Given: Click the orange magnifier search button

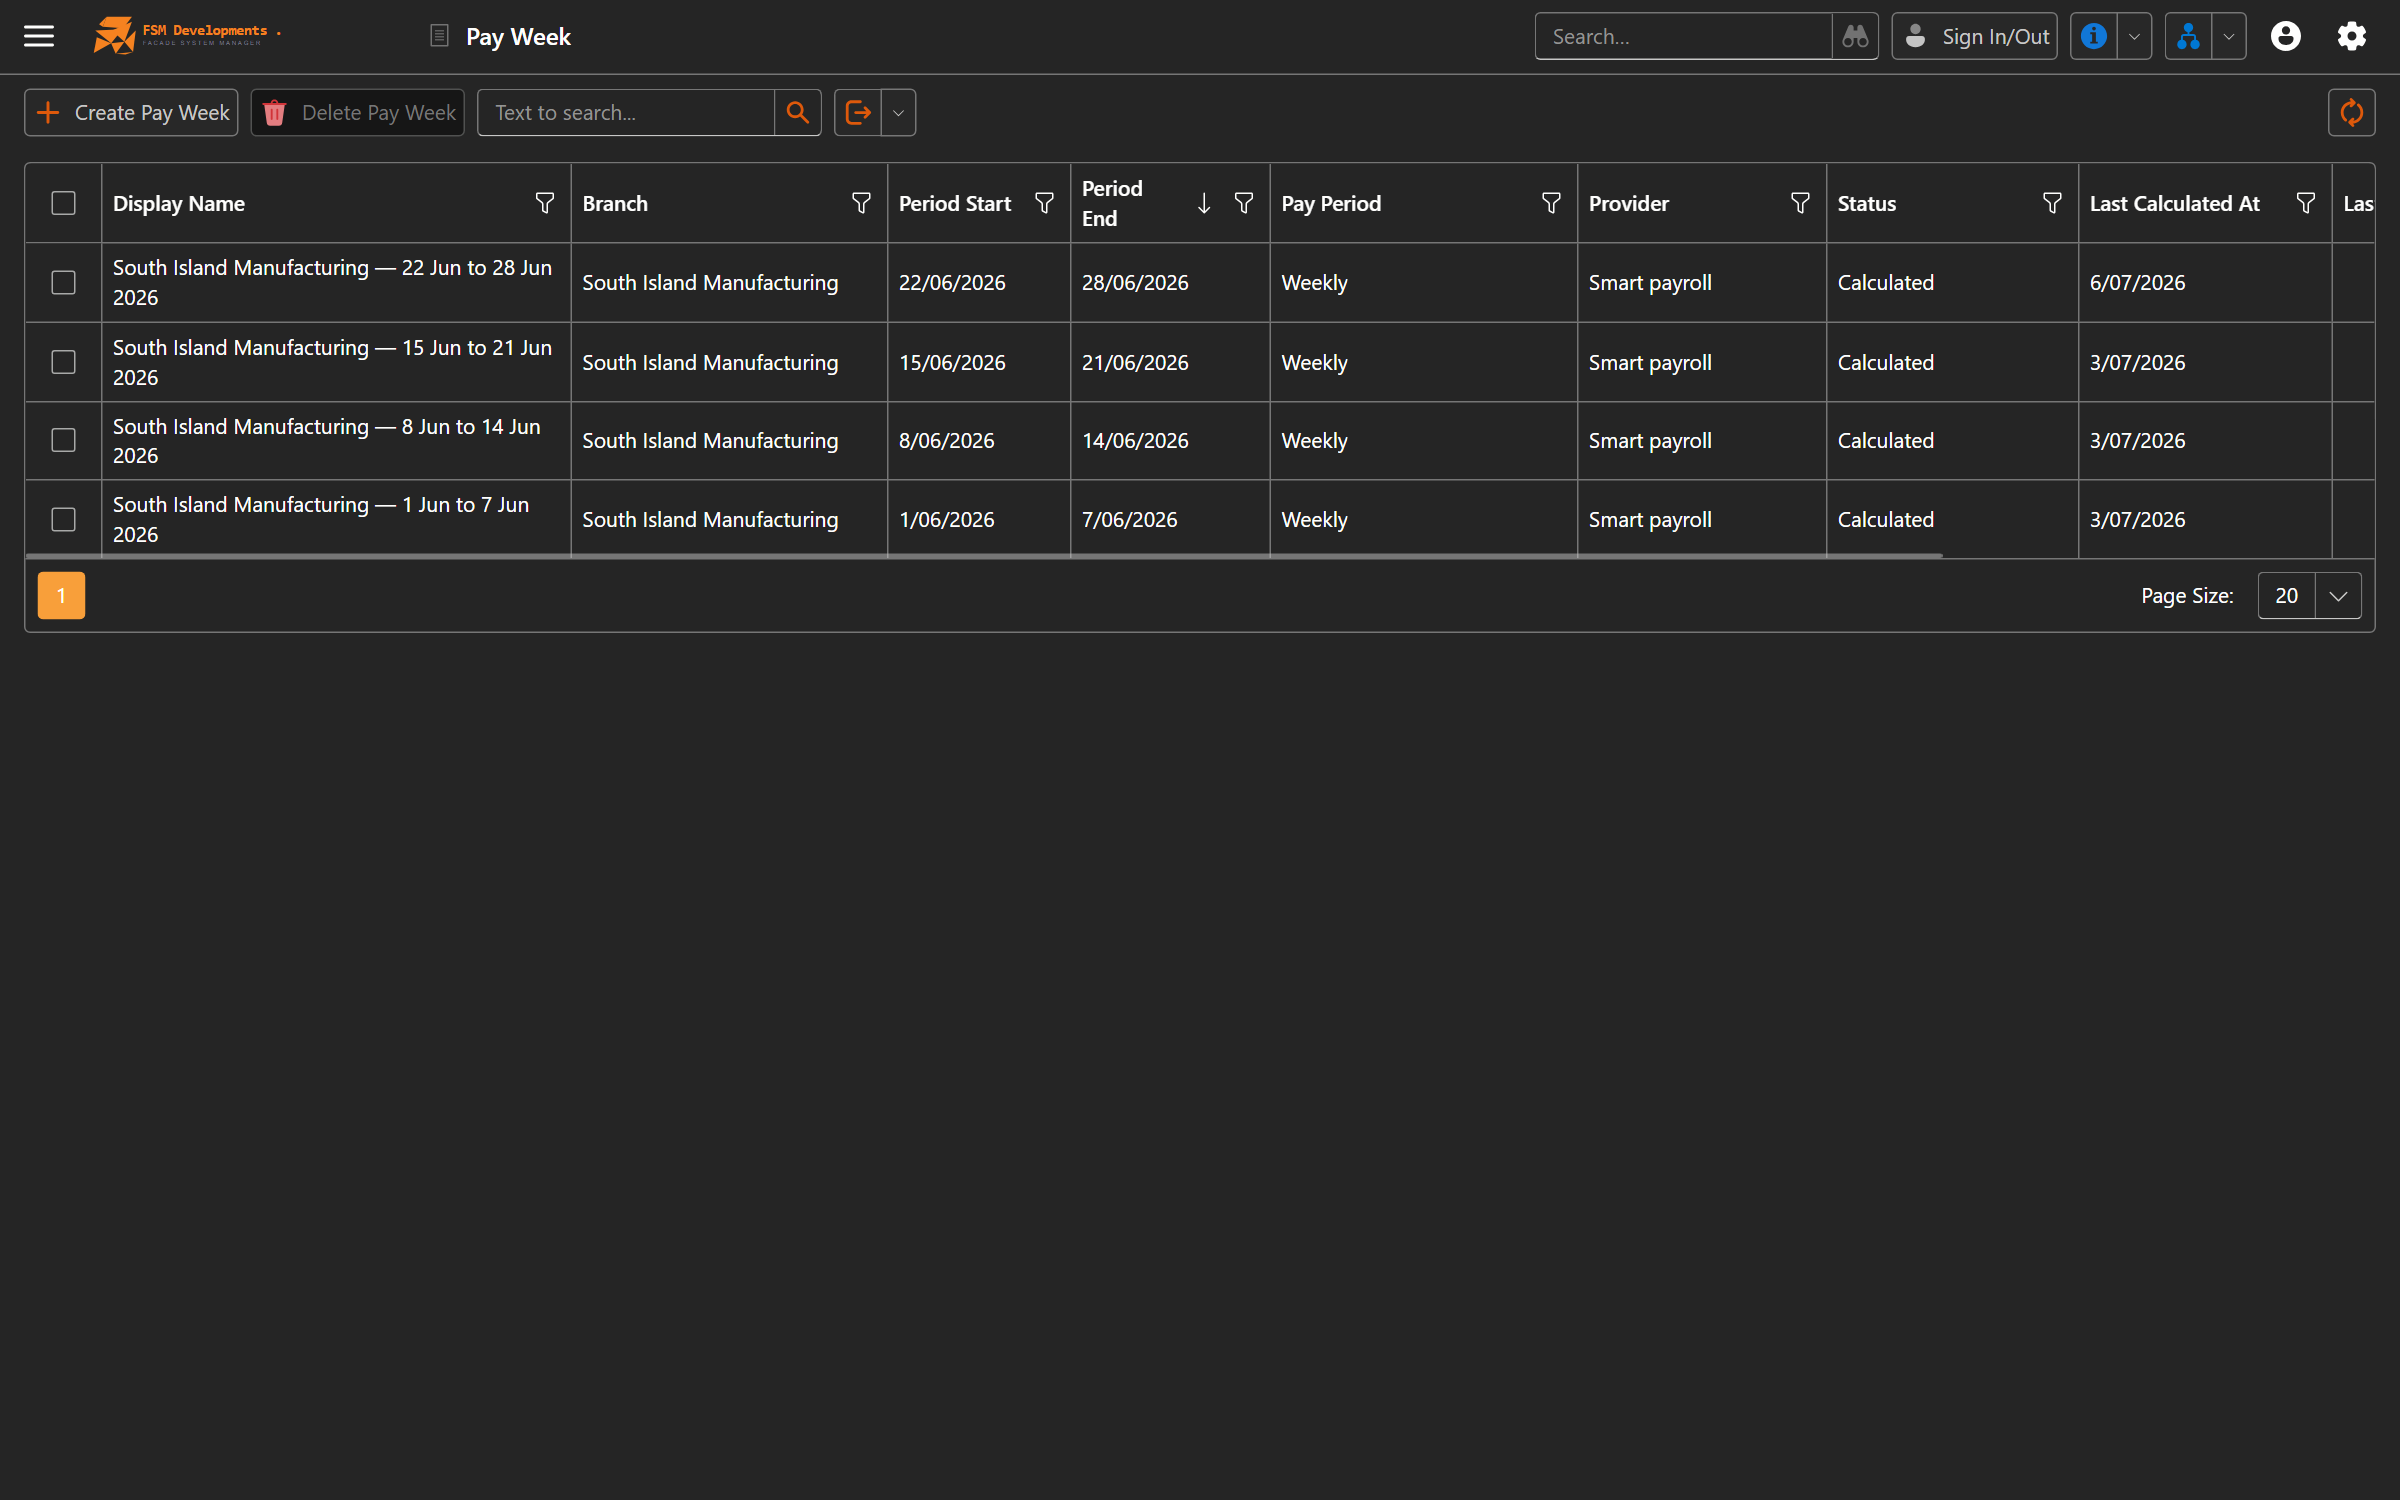Looking at the screenshot, I should [x=798, y=113].
